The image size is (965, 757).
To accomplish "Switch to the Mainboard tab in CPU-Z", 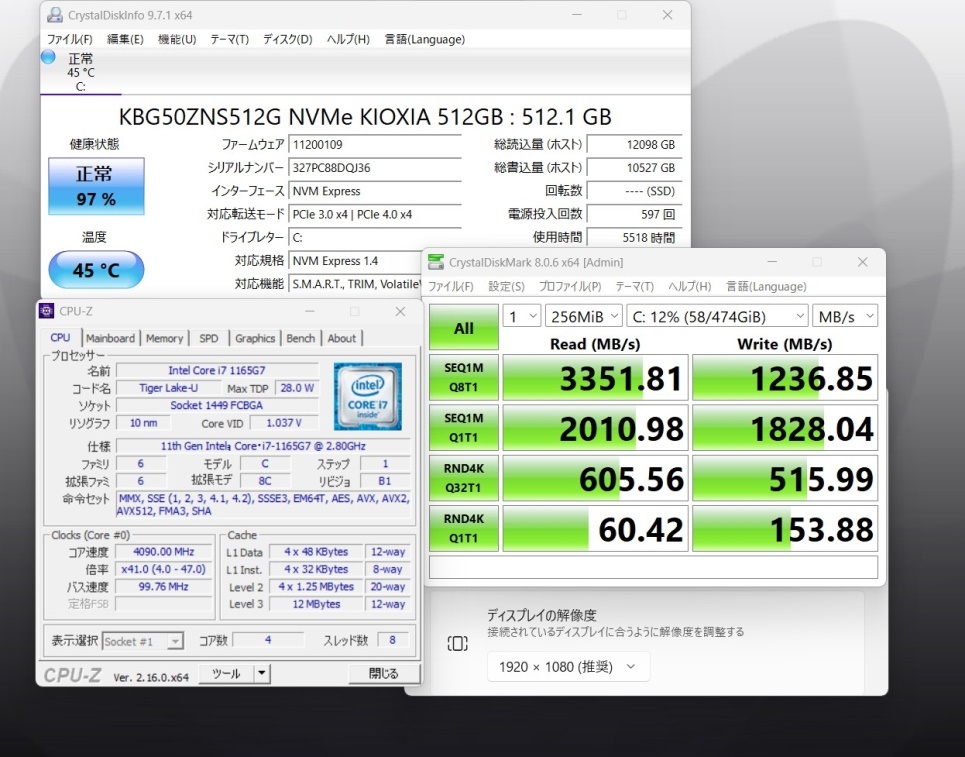I will pyautogui.click(x=110, y=338).
